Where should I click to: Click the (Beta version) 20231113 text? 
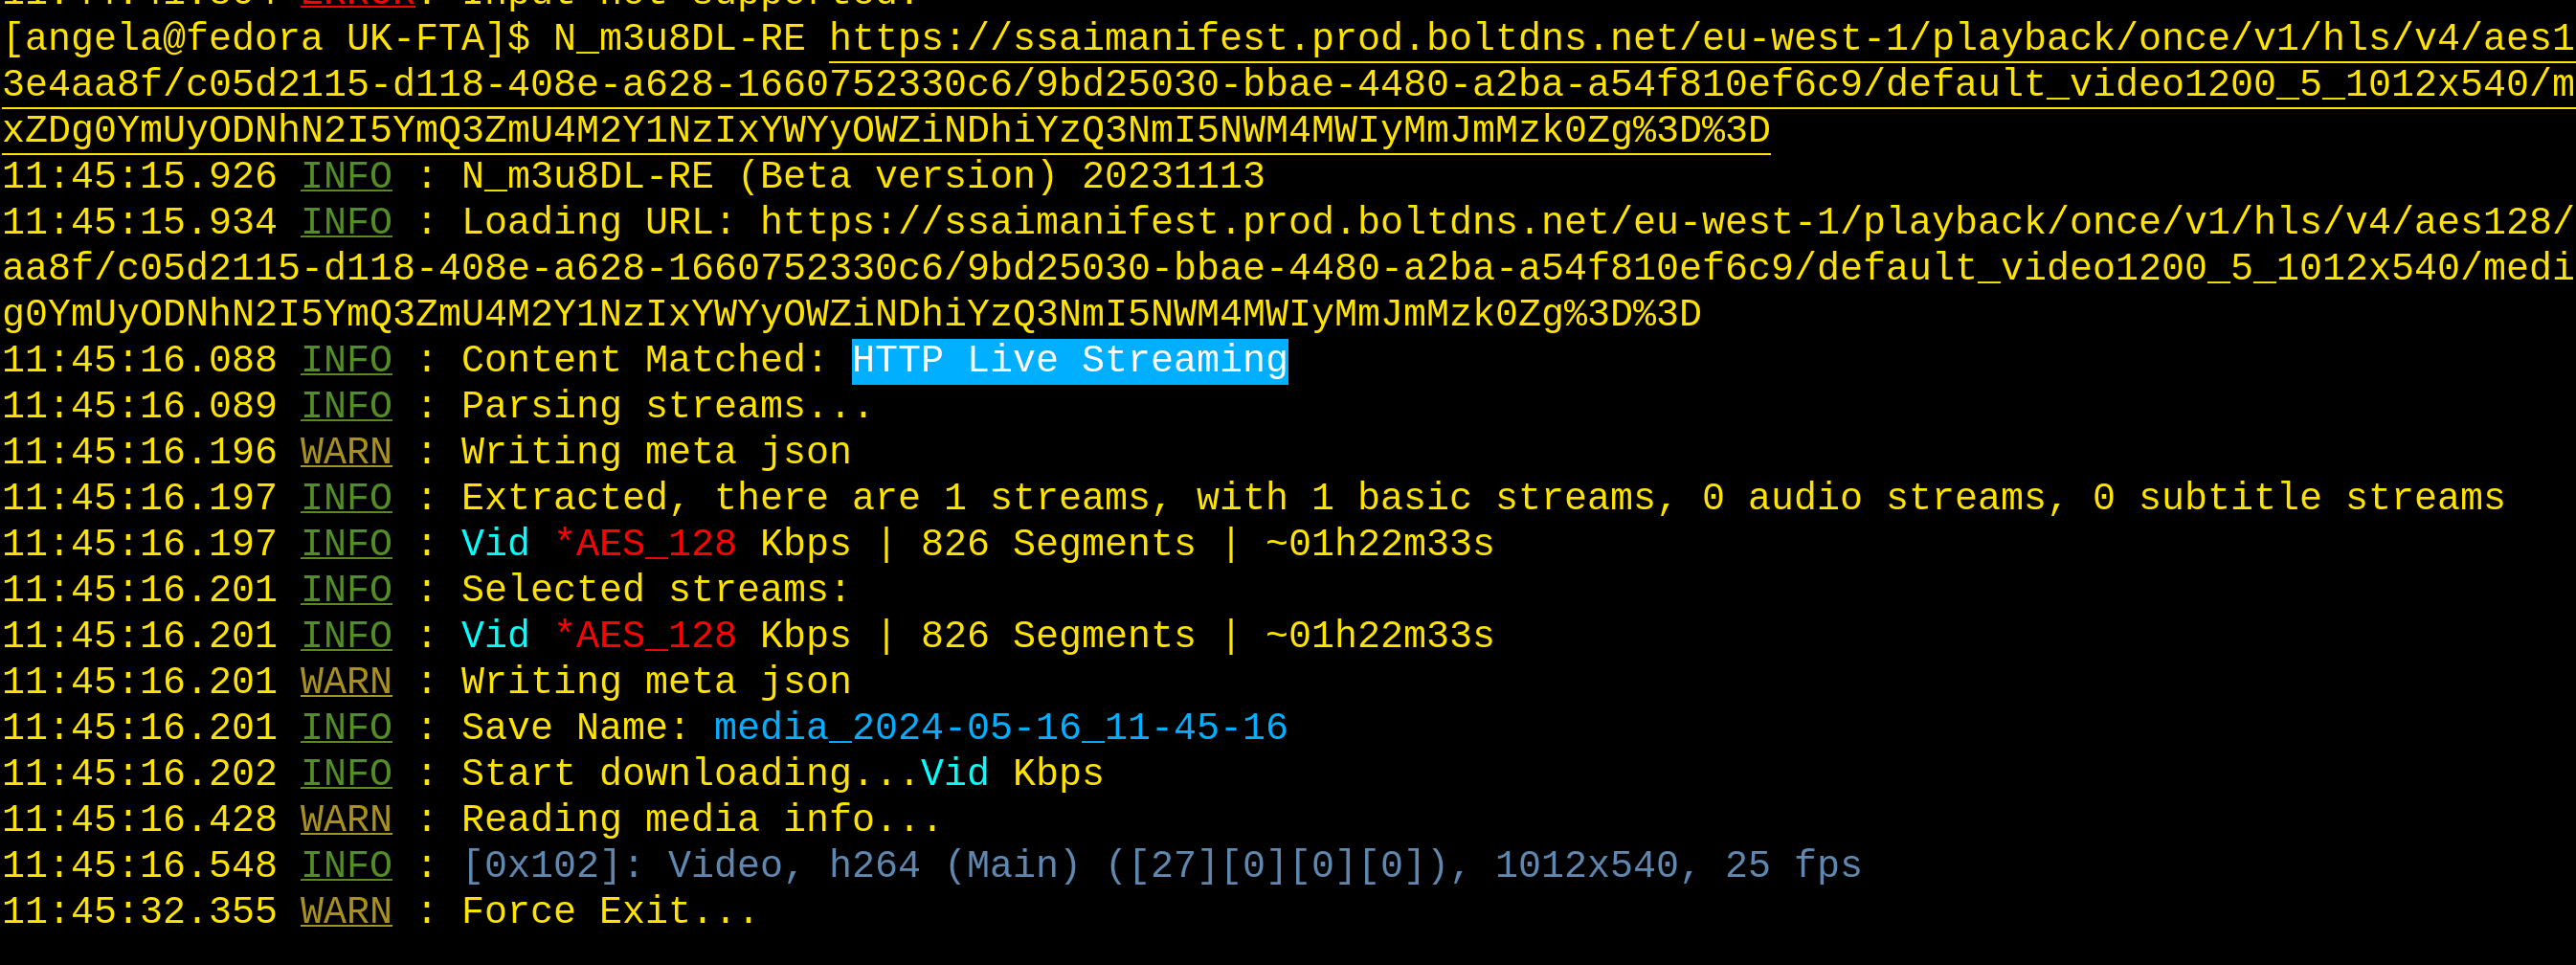point(1001,177)
